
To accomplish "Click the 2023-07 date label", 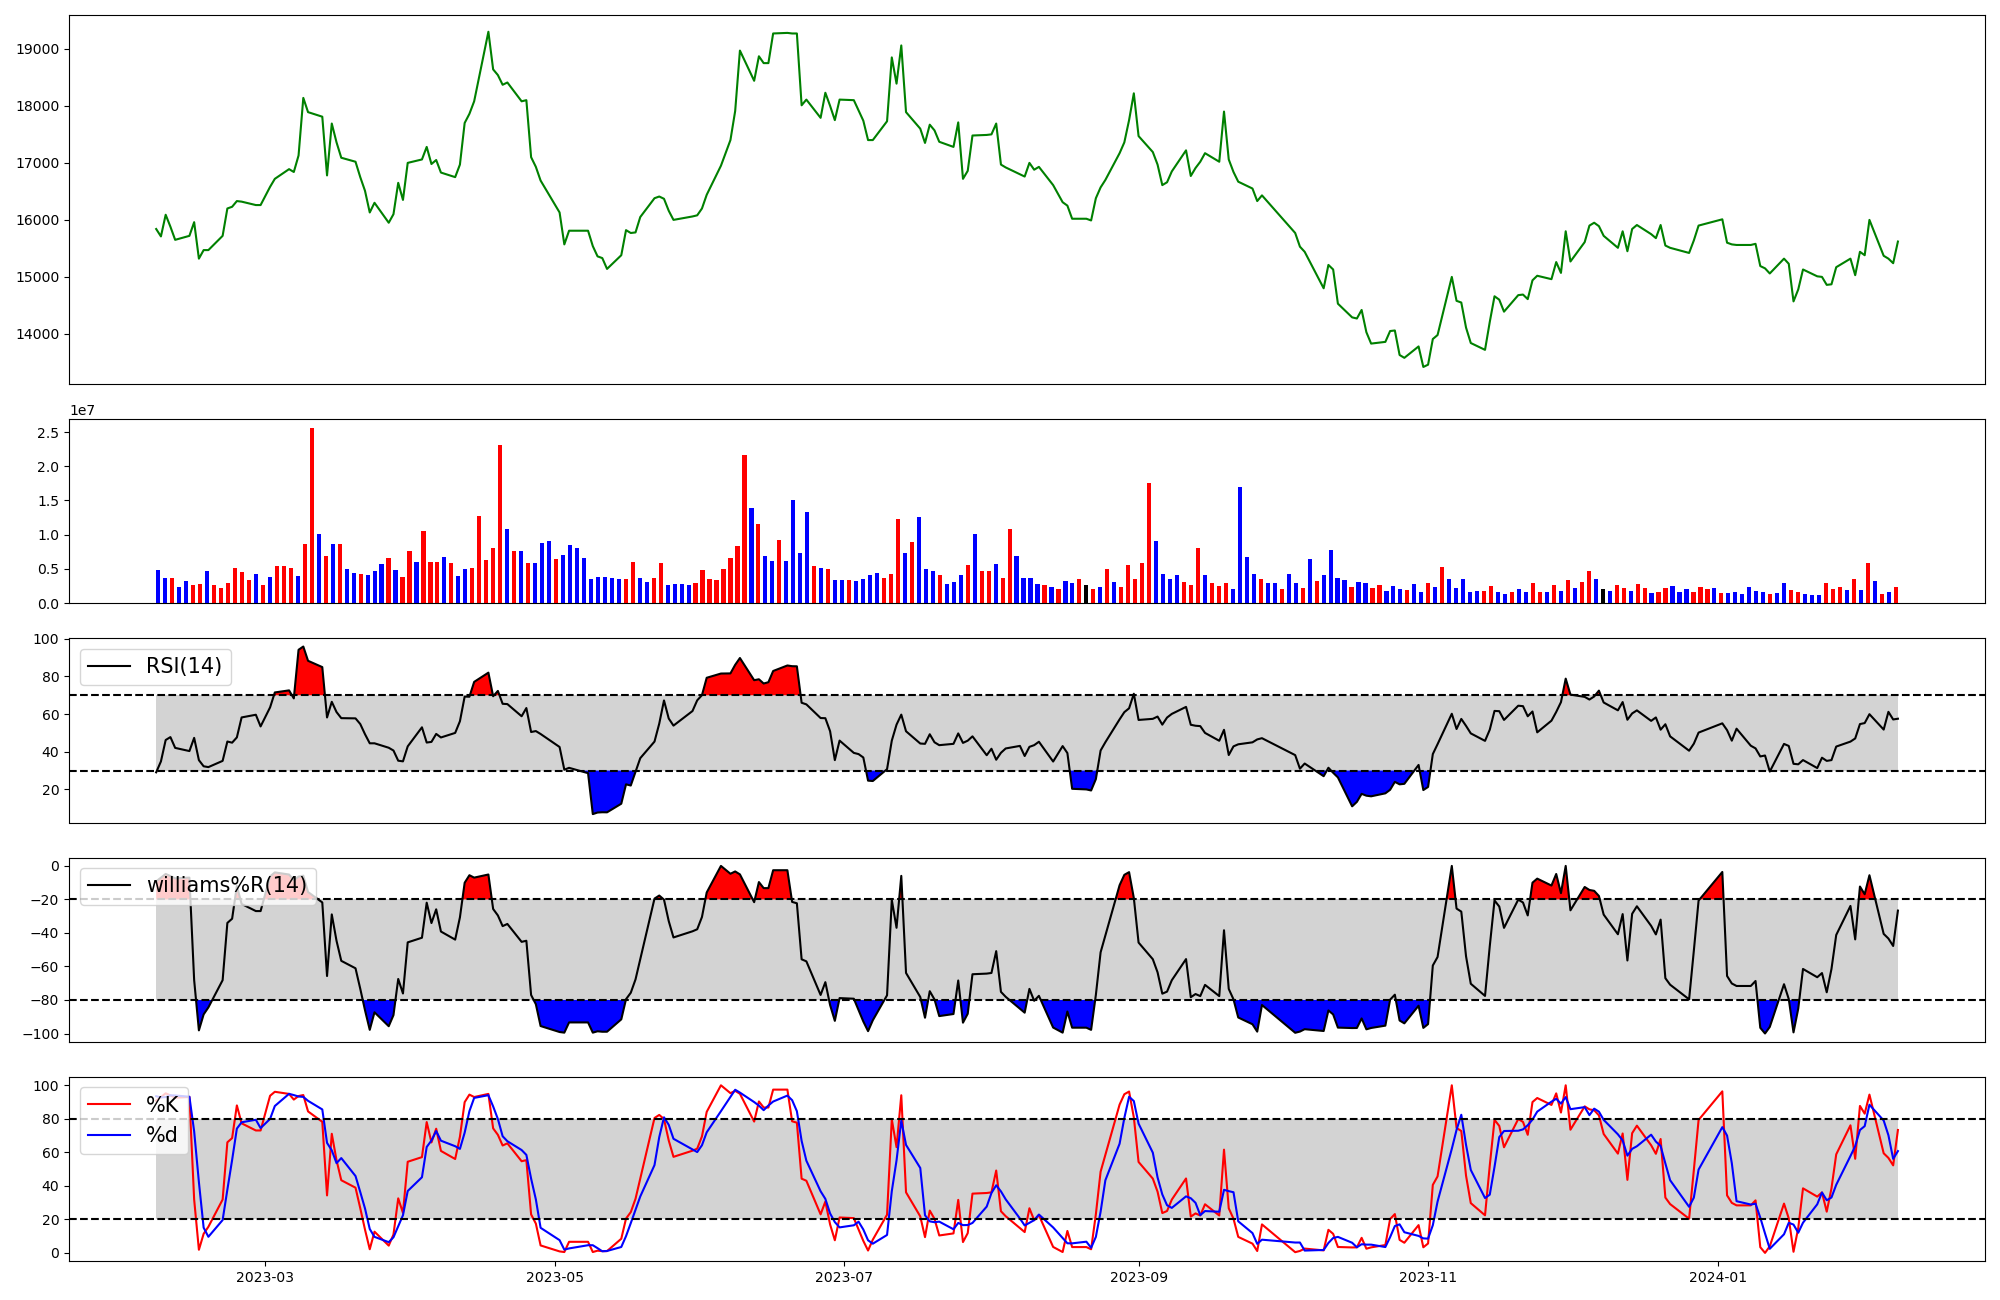I will point(845,1277).
